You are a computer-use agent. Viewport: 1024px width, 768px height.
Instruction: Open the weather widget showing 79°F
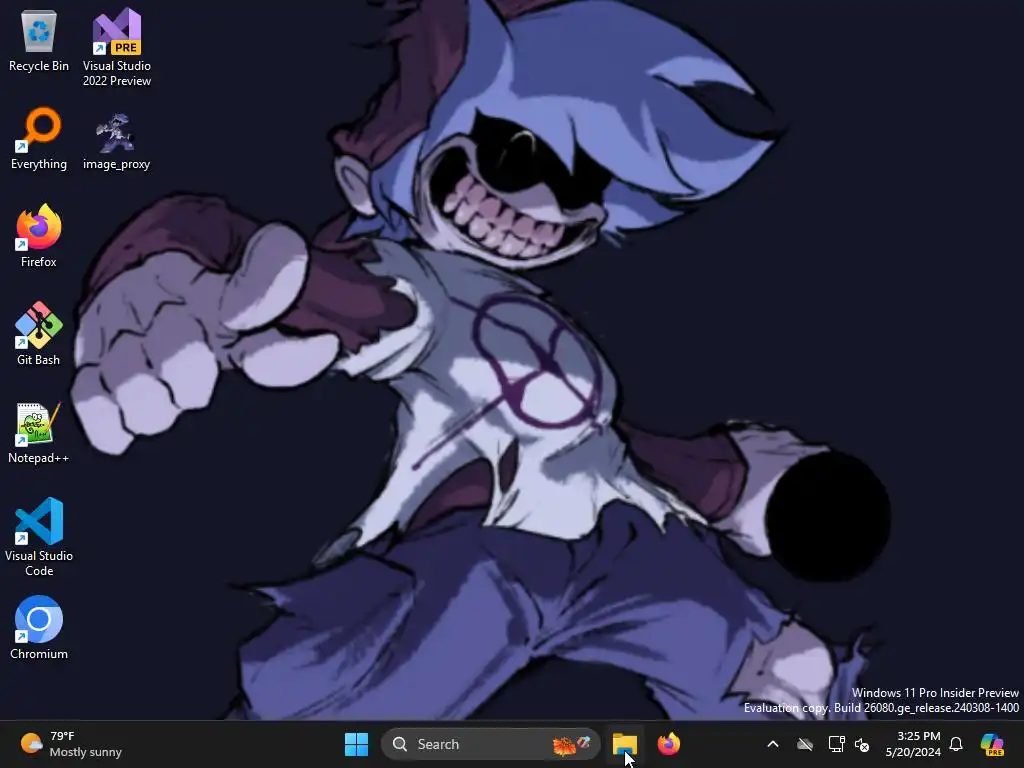coord(71,744)
